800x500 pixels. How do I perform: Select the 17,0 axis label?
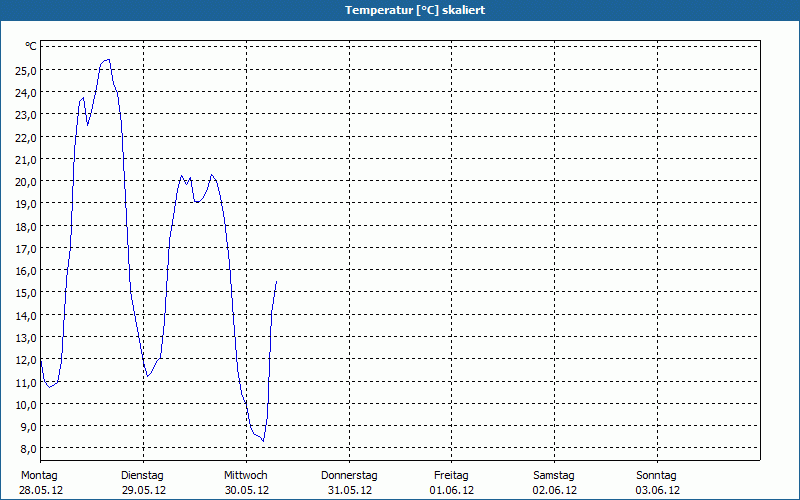tap(26, 248)
